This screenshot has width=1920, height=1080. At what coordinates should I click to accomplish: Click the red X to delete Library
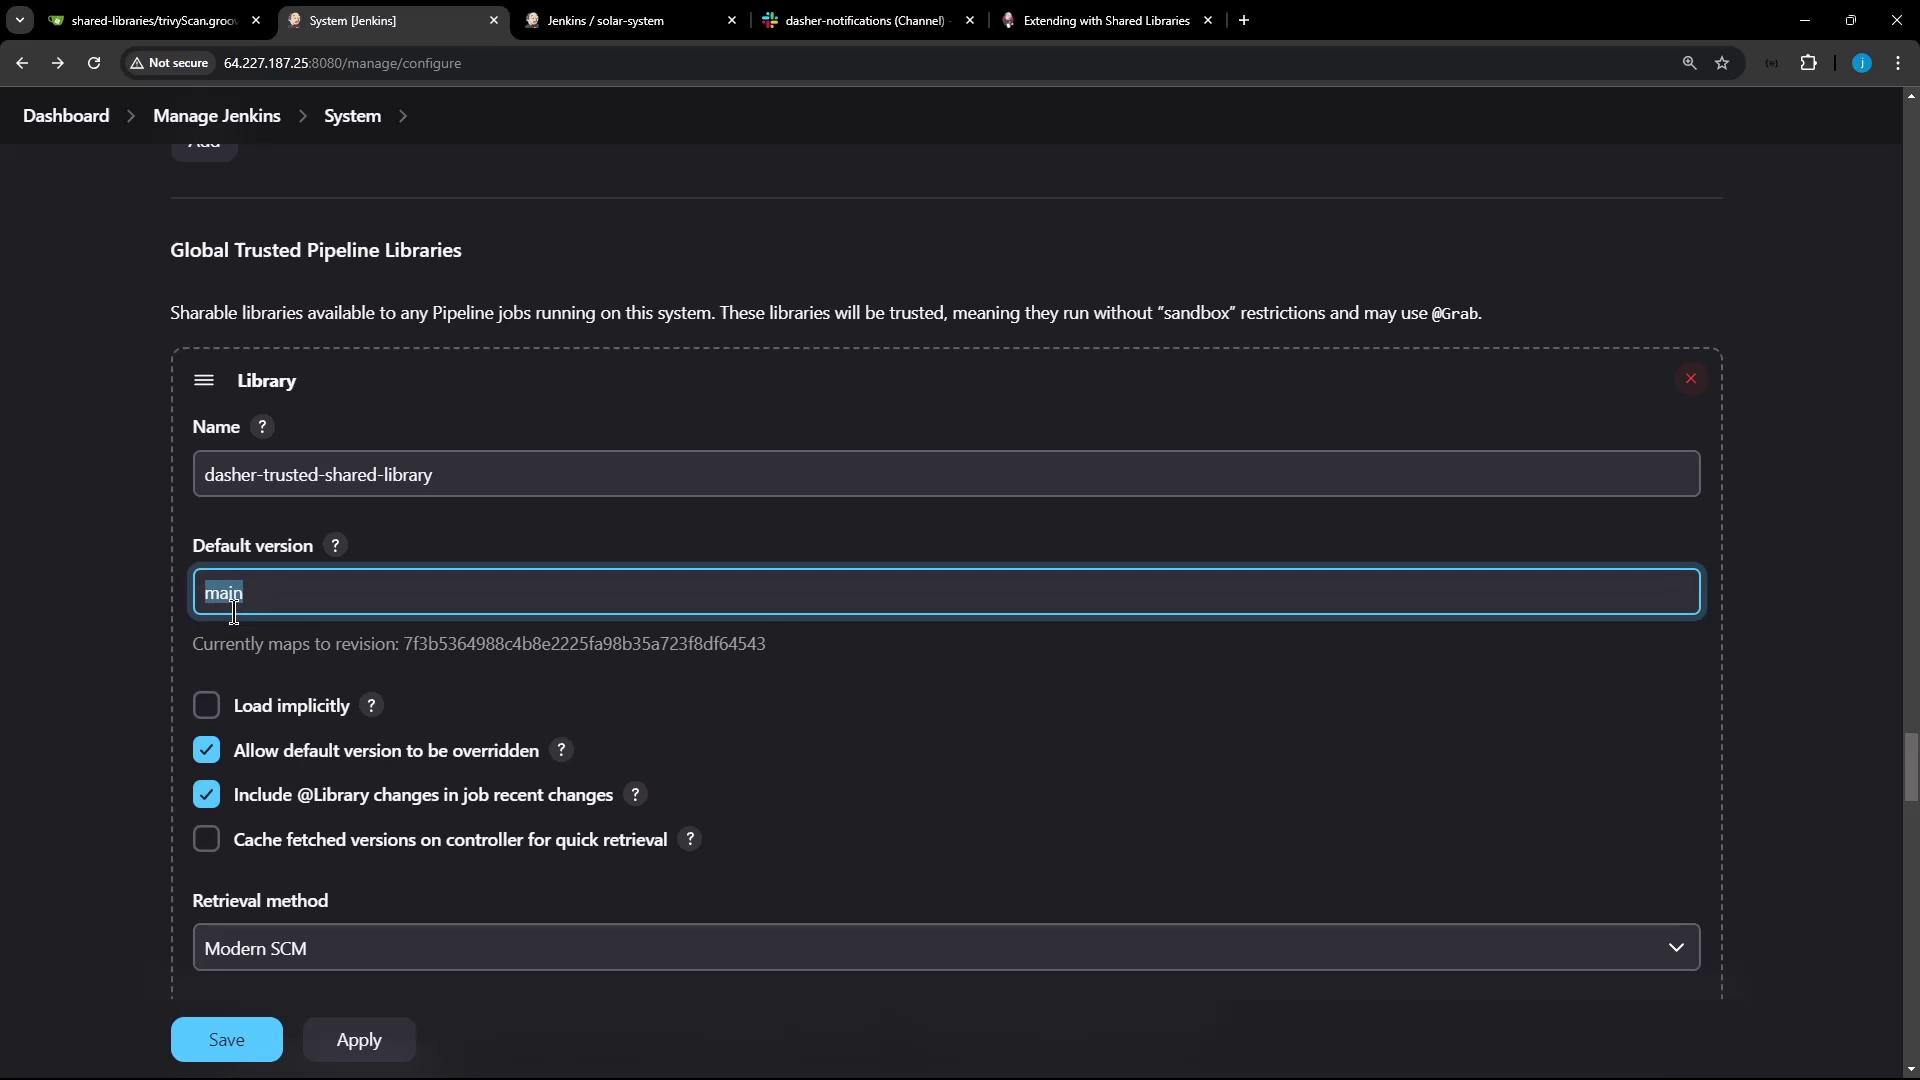1690,379
